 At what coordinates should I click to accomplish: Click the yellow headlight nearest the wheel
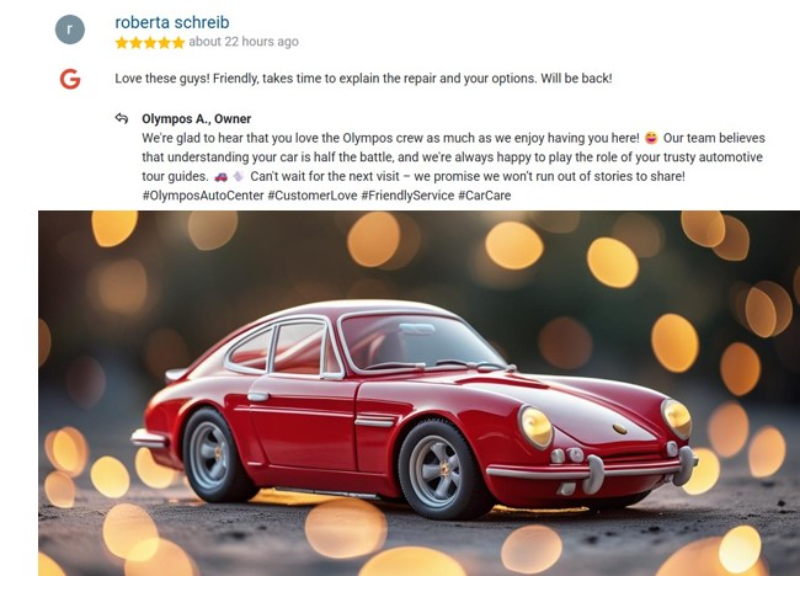pyautogui.click(x=536, y=427)
